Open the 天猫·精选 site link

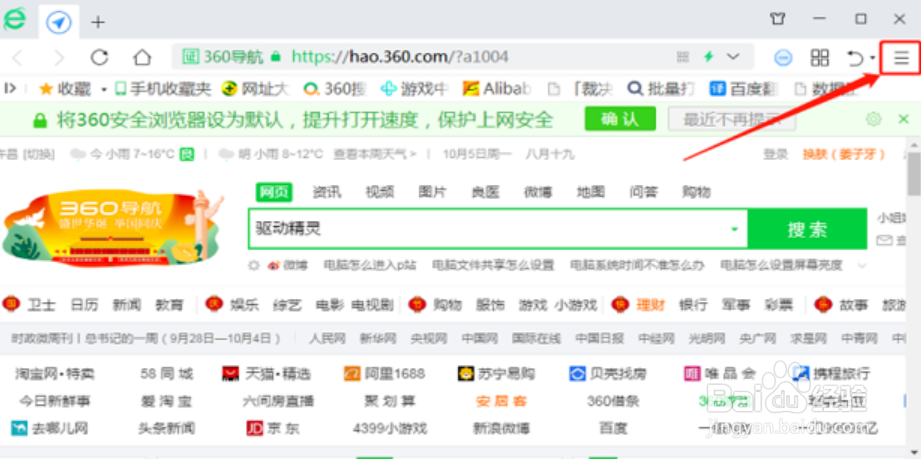click(x=267, y=373)
